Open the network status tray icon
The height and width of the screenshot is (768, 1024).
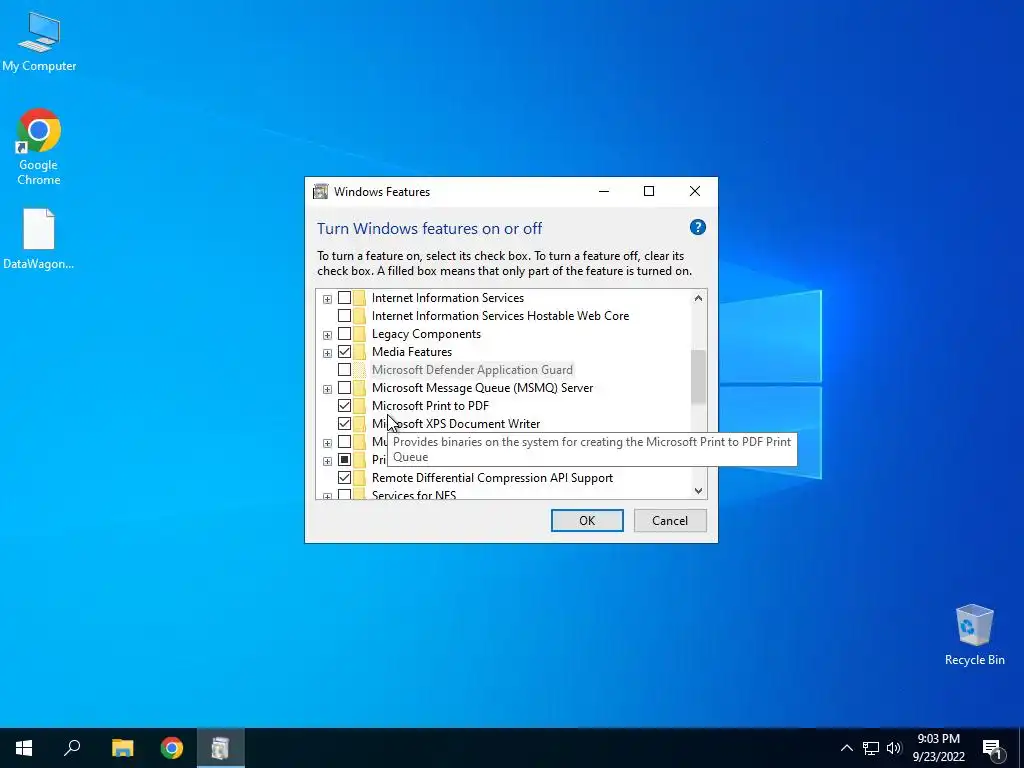click(x=871, y=748)
